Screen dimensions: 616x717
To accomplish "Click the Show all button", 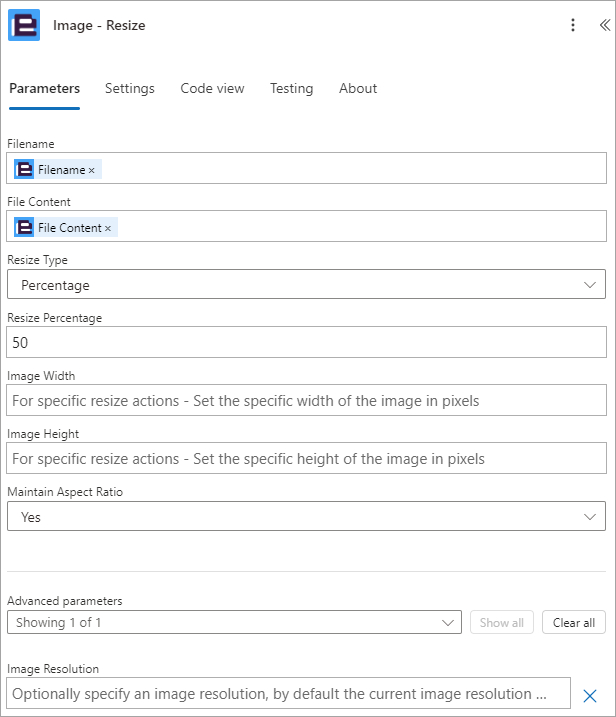I will click(502, 622).
